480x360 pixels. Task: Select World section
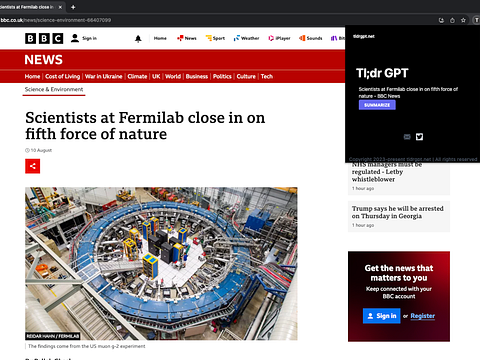click(173, 76)
